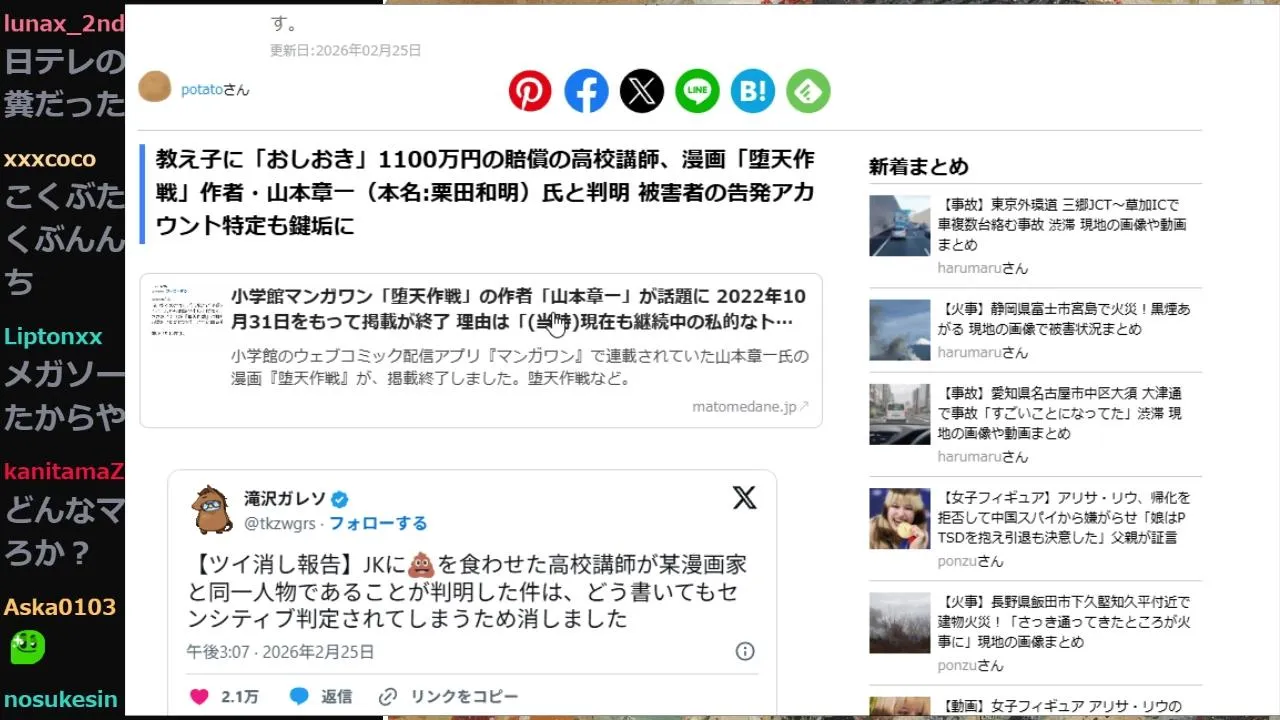
Task: Select chat username Aska0103
Action: coord(60,607)
